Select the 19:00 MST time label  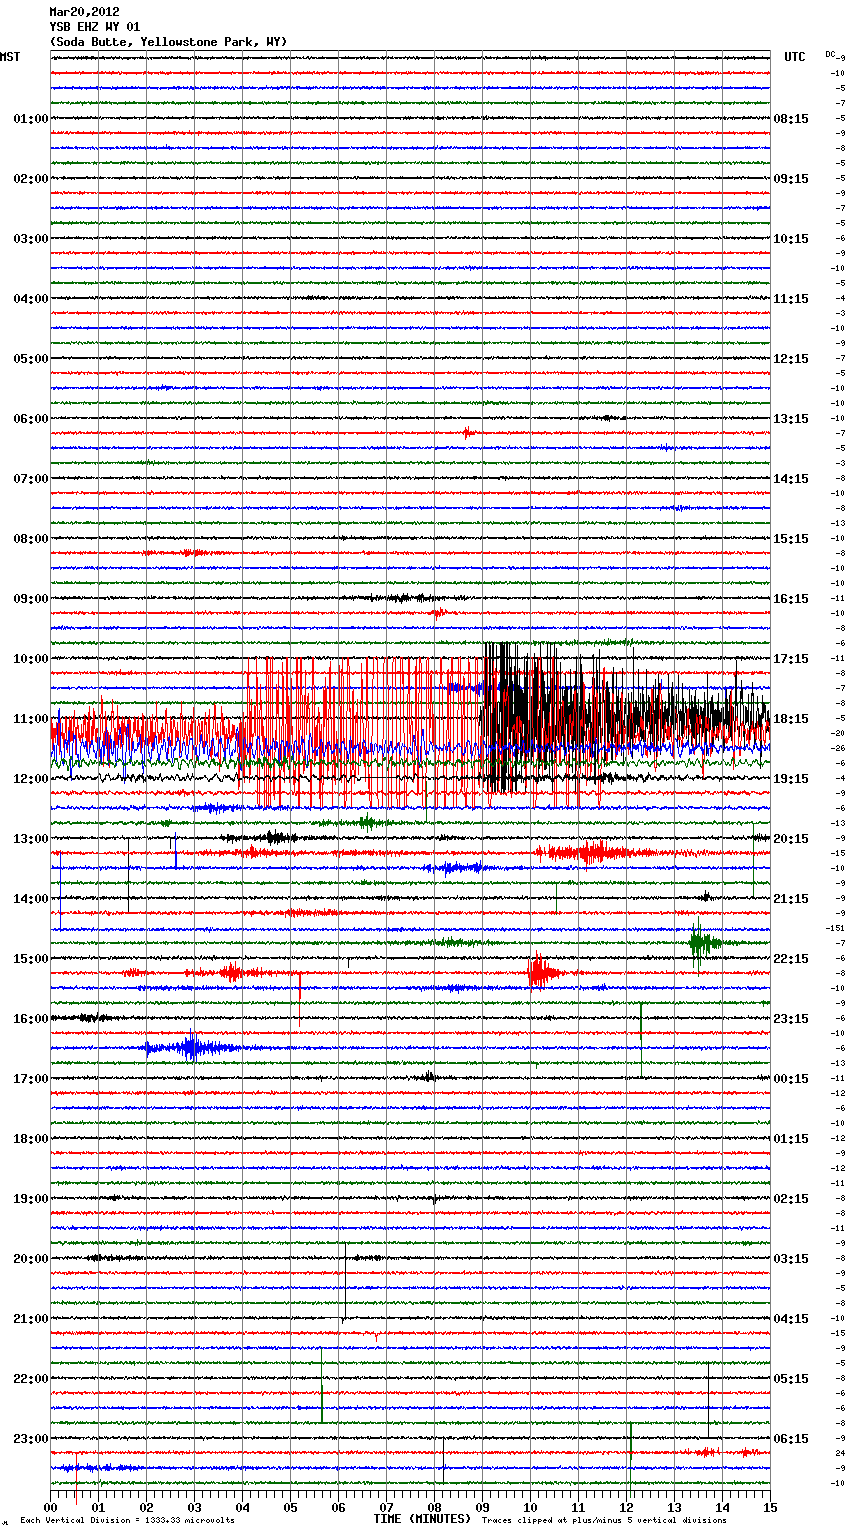tap(31, 1199)
